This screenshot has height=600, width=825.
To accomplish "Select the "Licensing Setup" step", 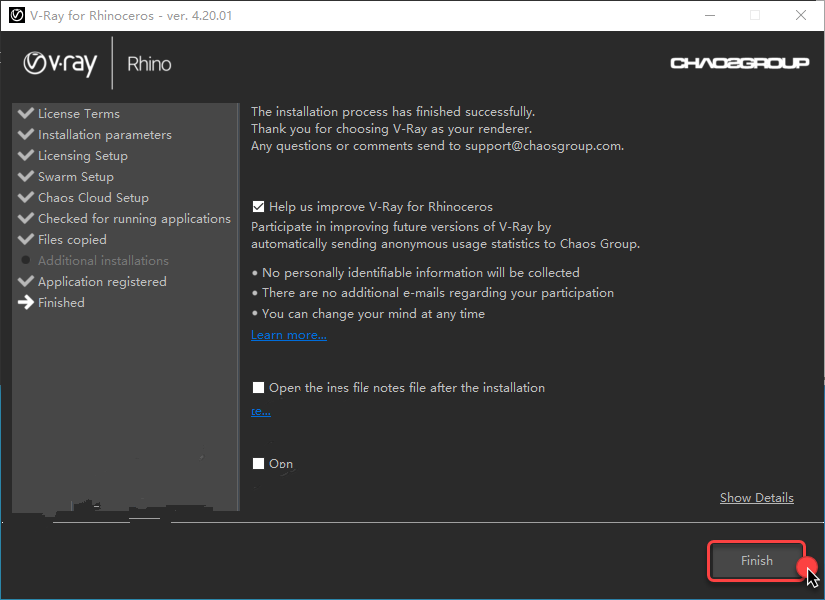I will point(83,156).
